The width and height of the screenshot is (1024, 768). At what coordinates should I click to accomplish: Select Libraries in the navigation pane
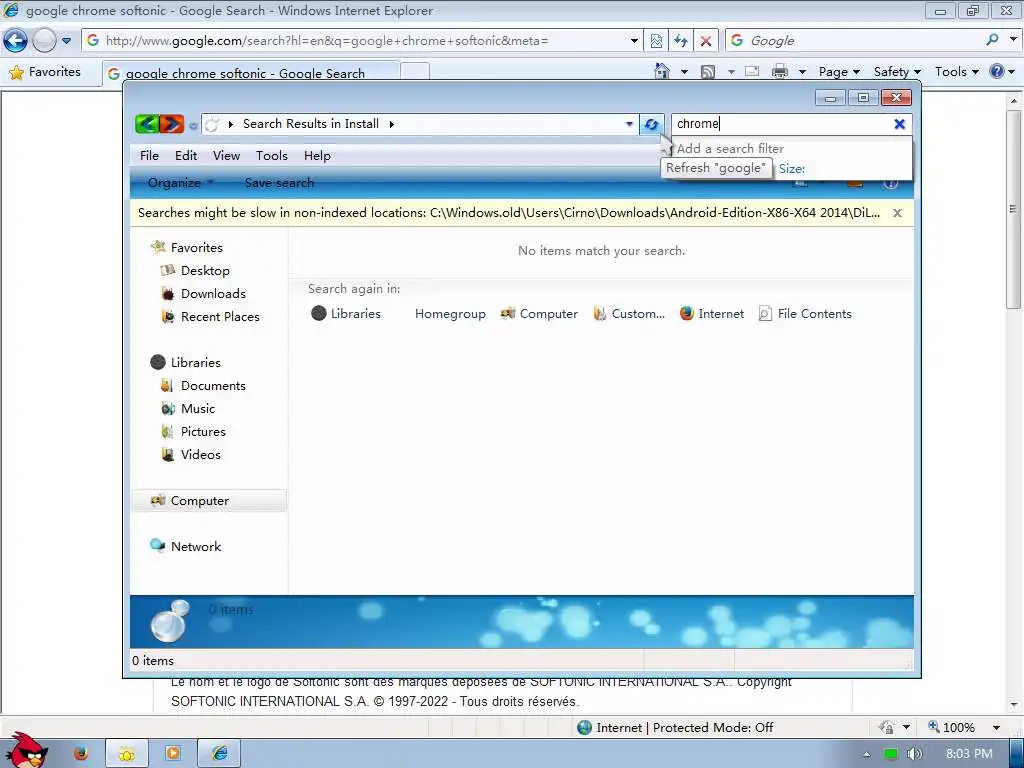pos(185,362)
